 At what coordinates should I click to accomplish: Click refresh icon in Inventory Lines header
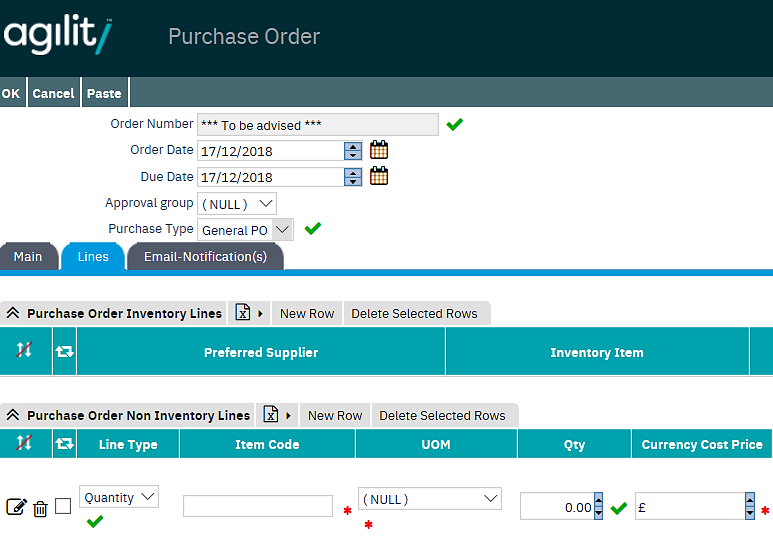[x=64, y=352]
